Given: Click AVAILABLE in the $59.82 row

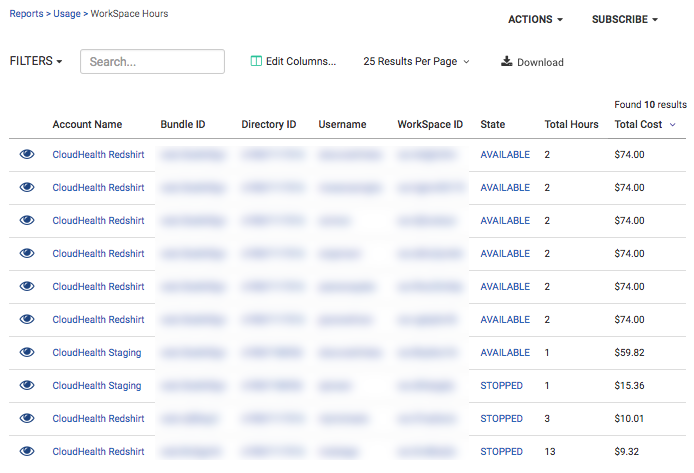Looking at the screenshot, I should click(505, 353).
